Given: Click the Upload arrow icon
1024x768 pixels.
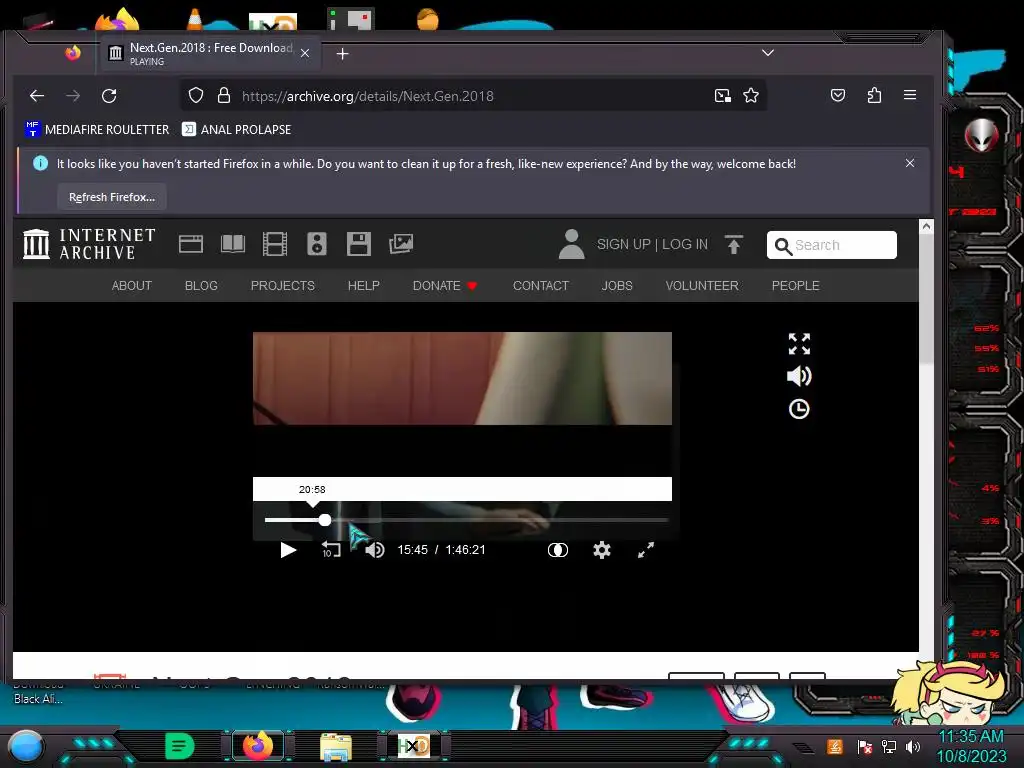Looking at the screenshot, I should tap(734, 244).
